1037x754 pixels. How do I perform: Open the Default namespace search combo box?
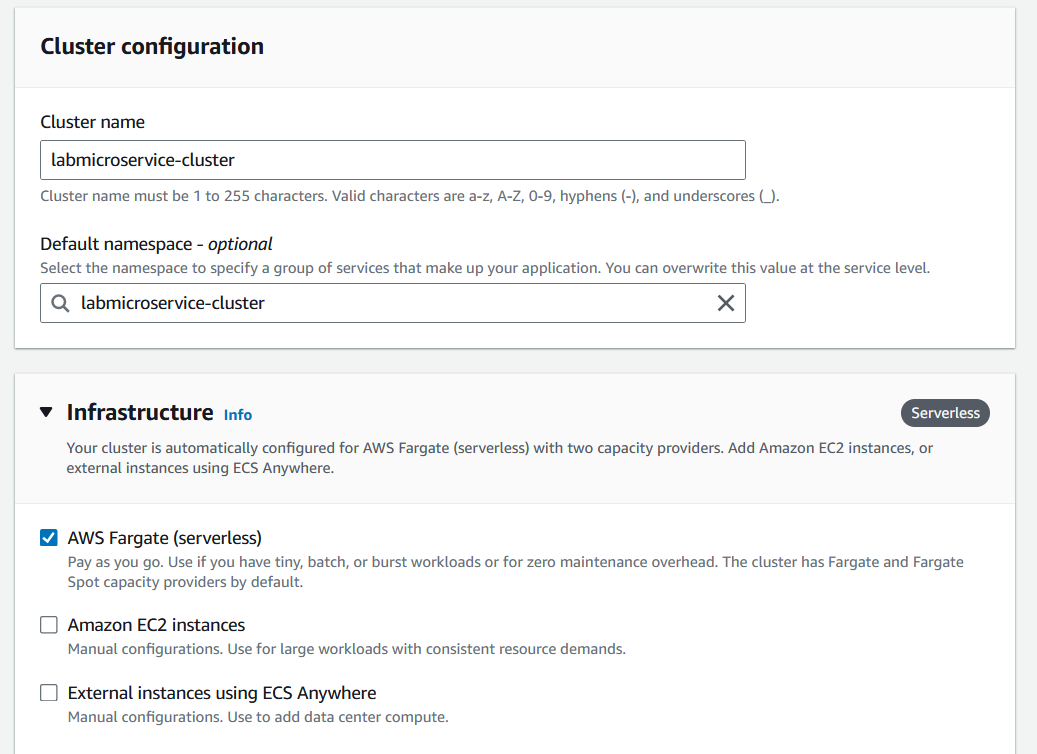[393, 303]
